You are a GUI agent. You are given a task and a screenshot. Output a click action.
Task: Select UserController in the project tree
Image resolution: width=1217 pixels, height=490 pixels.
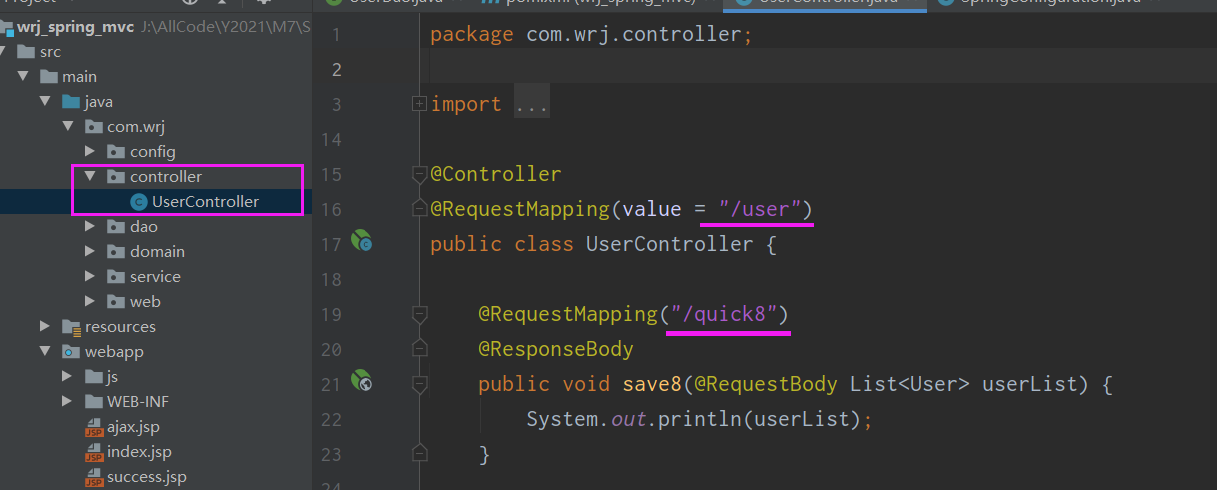(205, 202)
